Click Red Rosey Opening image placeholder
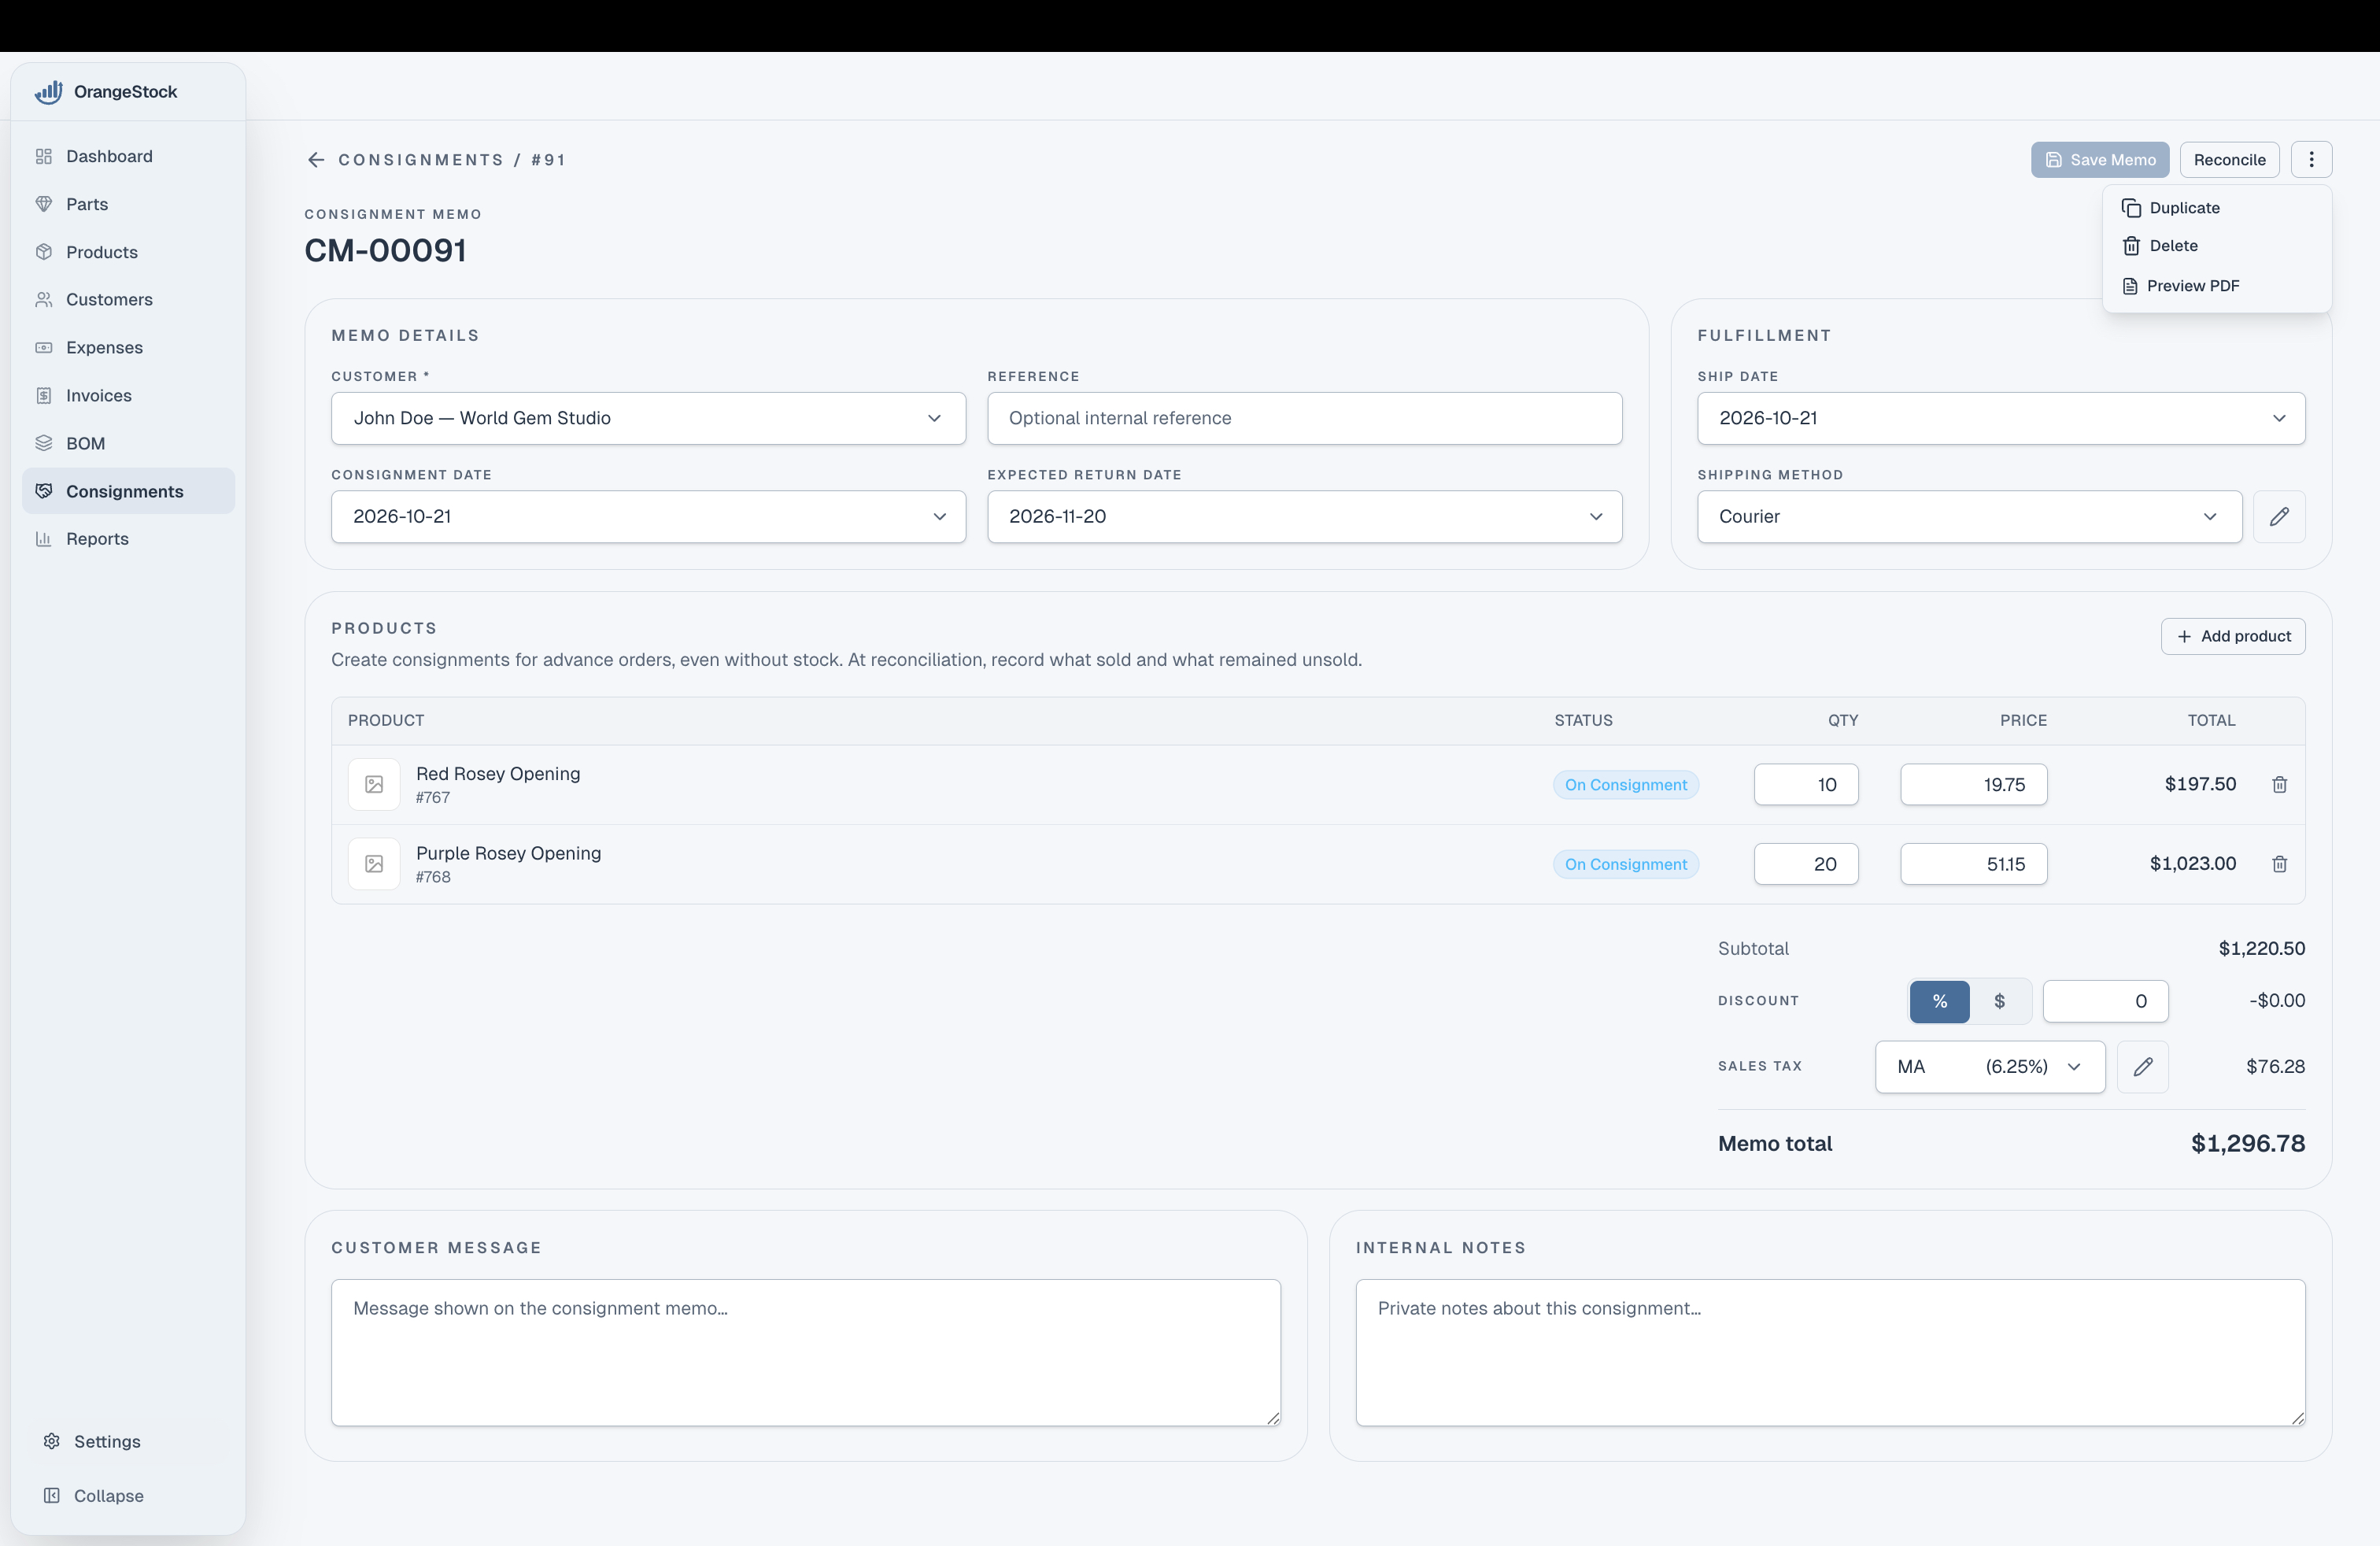 374,785
